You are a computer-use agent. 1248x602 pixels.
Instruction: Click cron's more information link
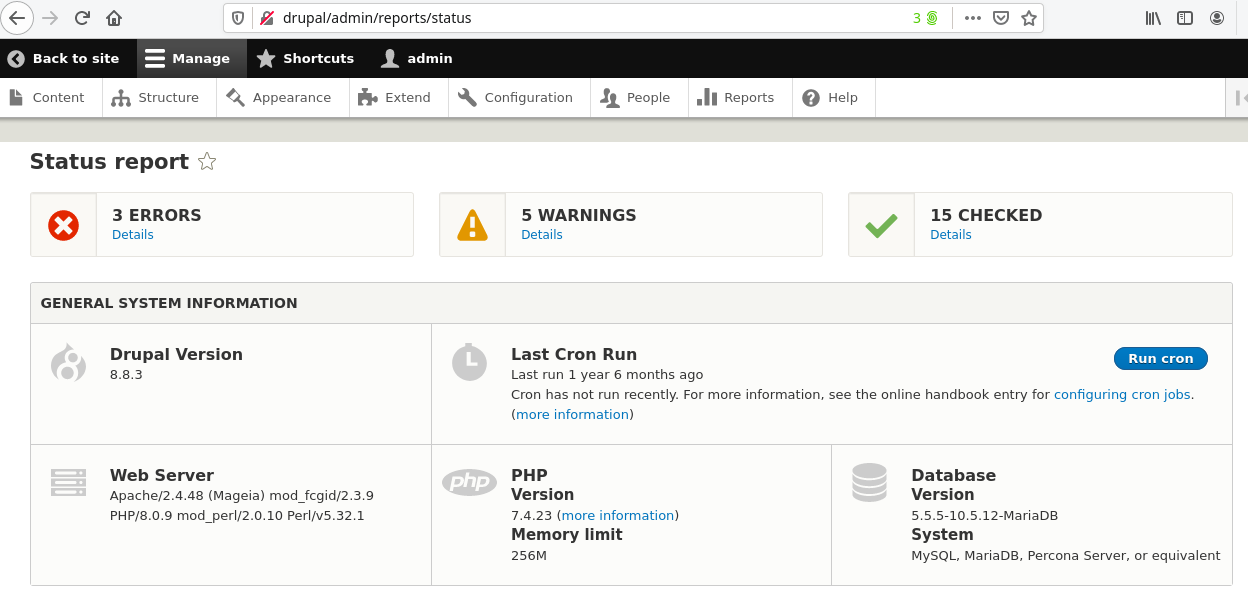573,415
